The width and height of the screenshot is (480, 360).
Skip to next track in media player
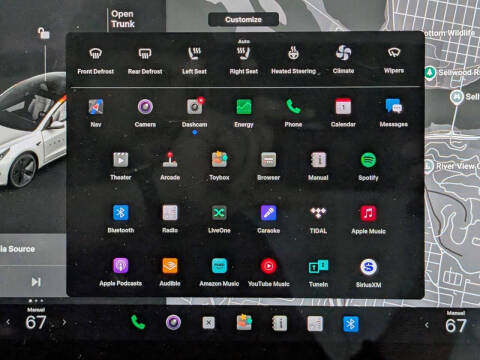(36, 282)
